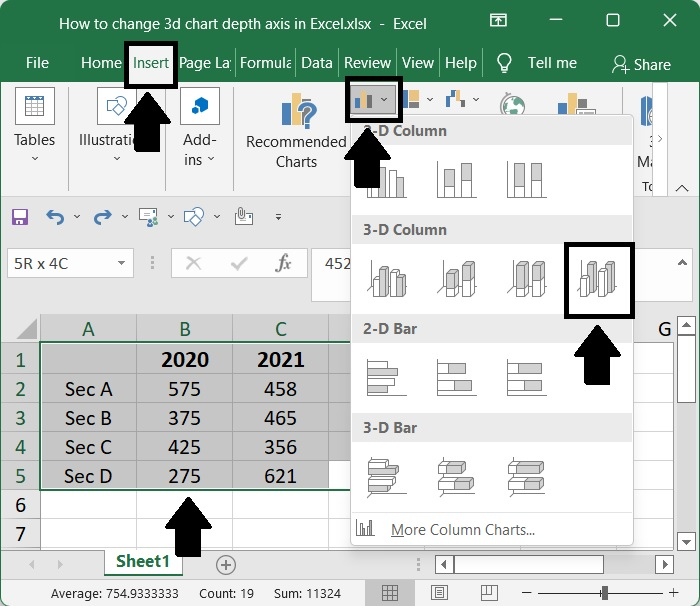The height and width of the screenshot is (606, 700).
Task: Select 2-D 100% Stacked Column chart
Action: pos(527,180)
